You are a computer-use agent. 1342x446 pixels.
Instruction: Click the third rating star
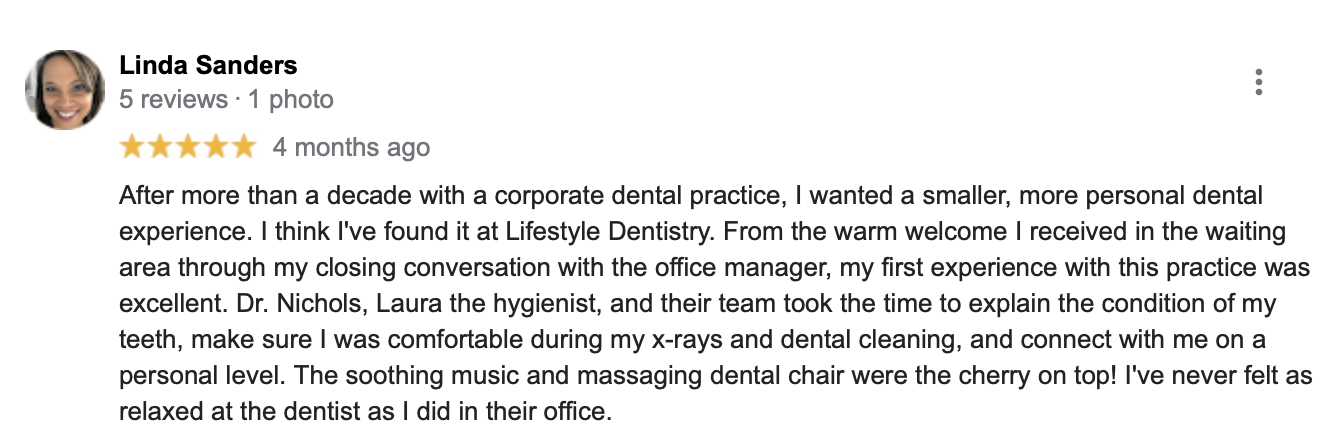point(188,148)
